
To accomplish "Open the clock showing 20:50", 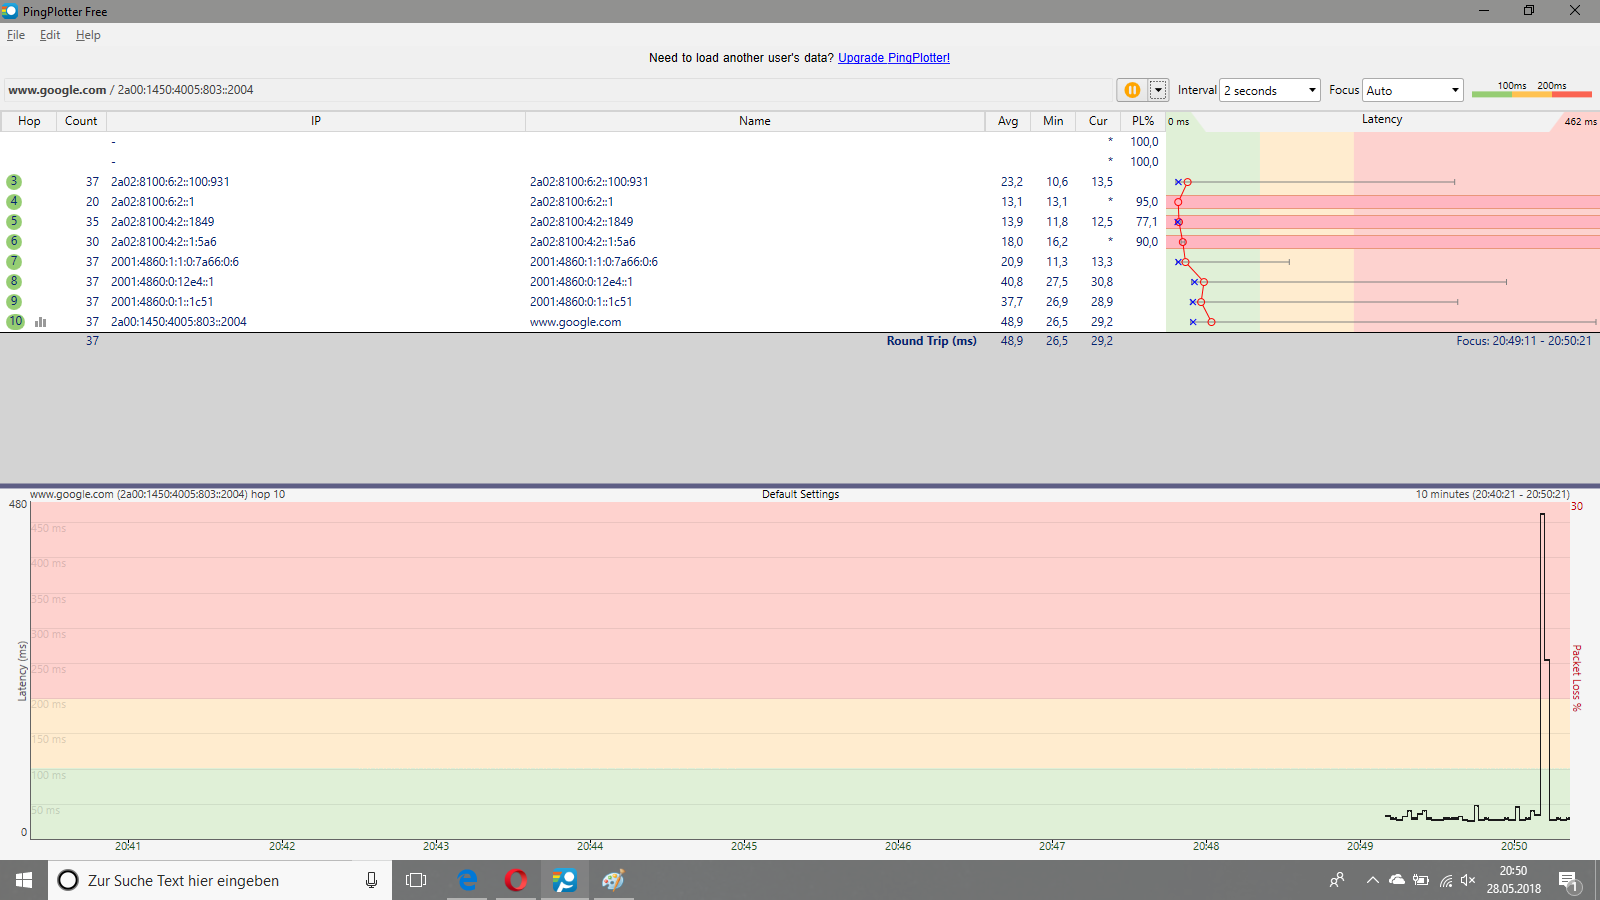I will [x=1513, y=880].
